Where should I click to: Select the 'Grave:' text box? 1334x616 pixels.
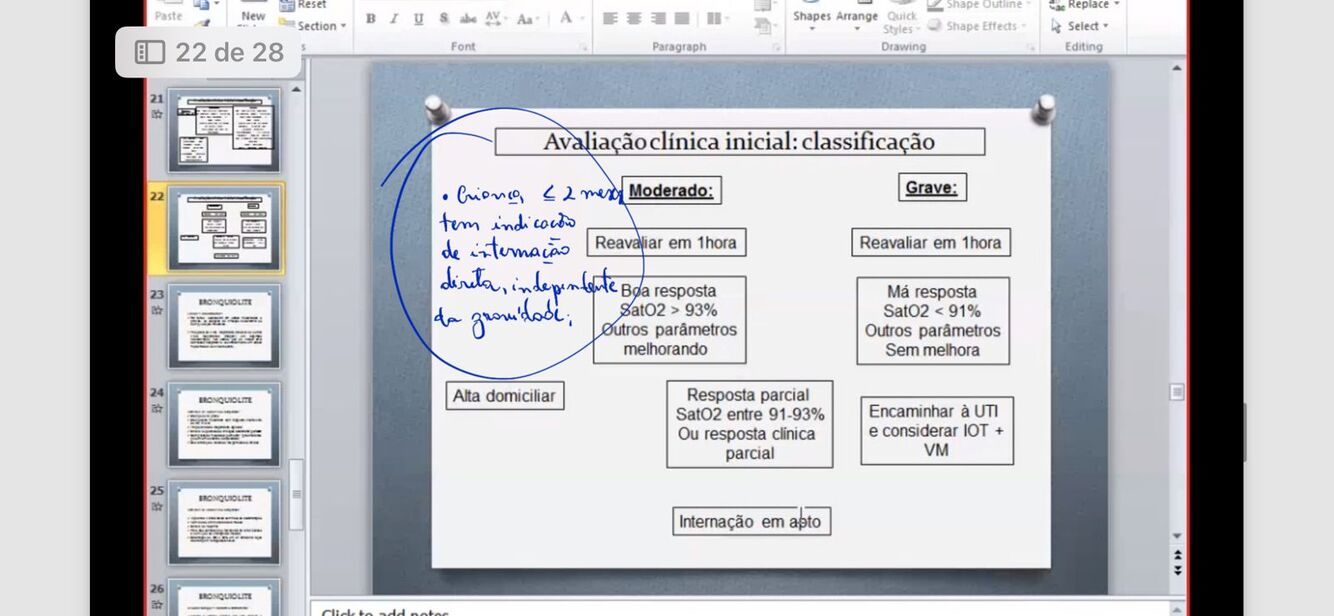[x=931, y=187]
